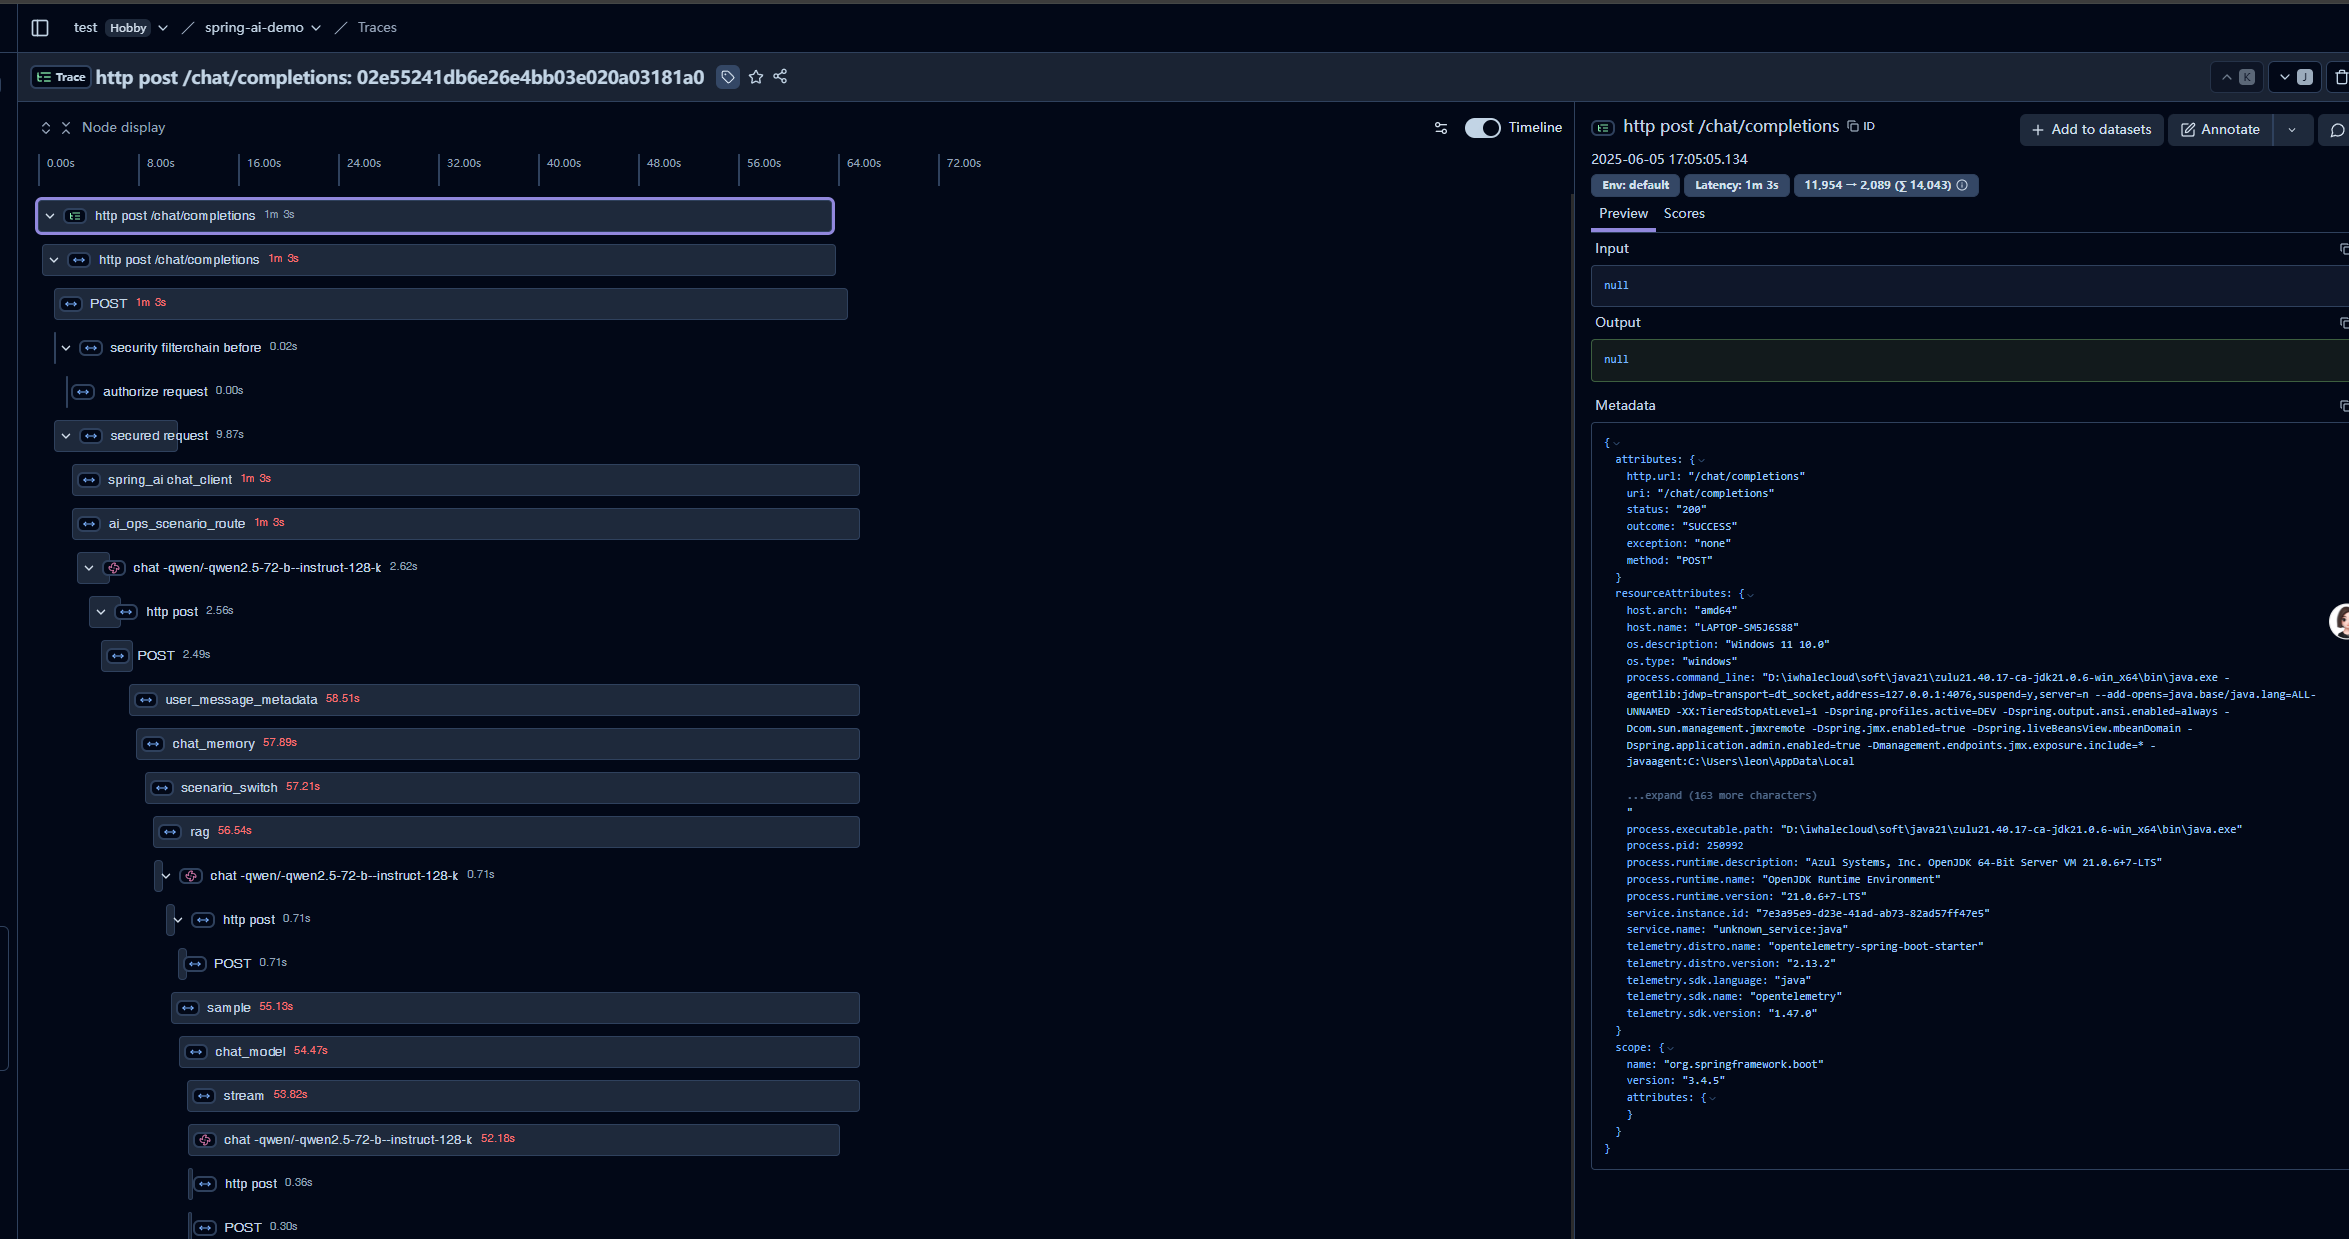Click the share icon for the trace
Image resolution: width=2349 pixels, height=1239 pixels.
(780, 77)
